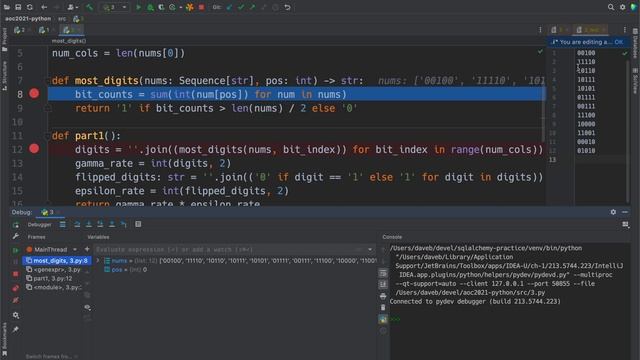
Task: Navigate back with the left arrow
Action: 44,7
